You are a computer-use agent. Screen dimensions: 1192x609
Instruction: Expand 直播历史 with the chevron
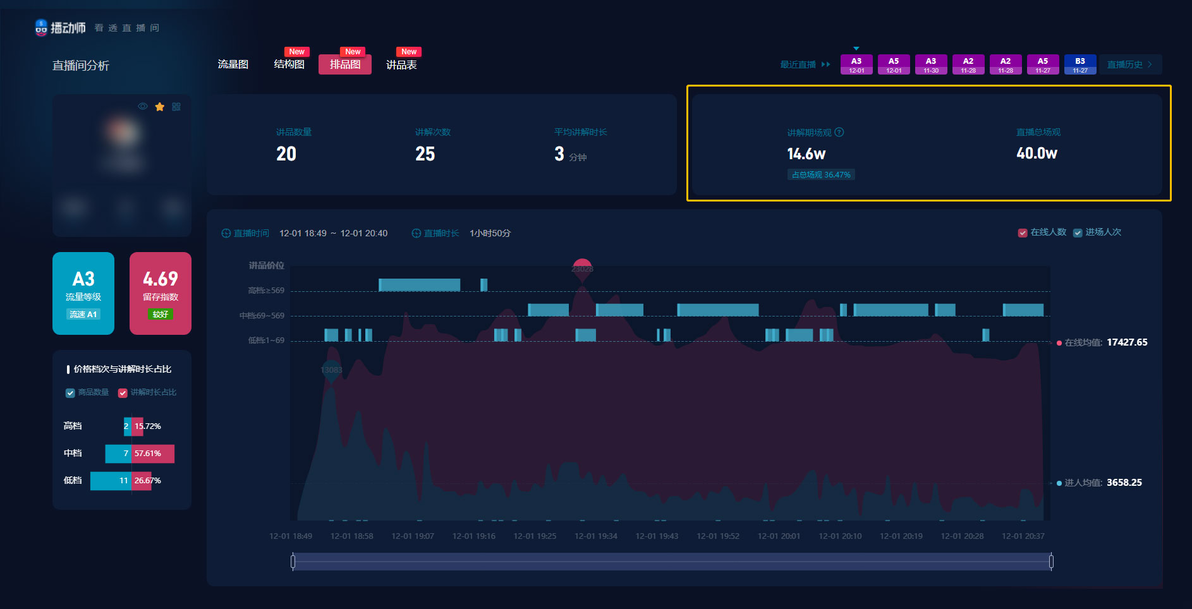click(1130, 65)
